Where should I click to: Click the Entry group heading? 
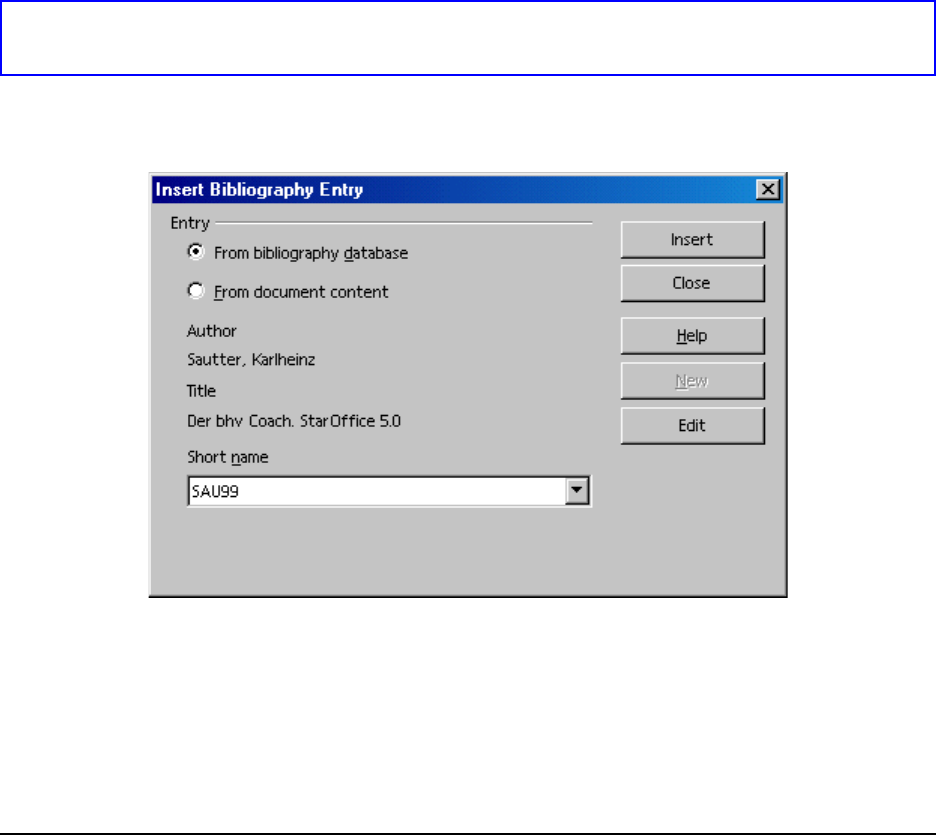[x=190, y=223]
